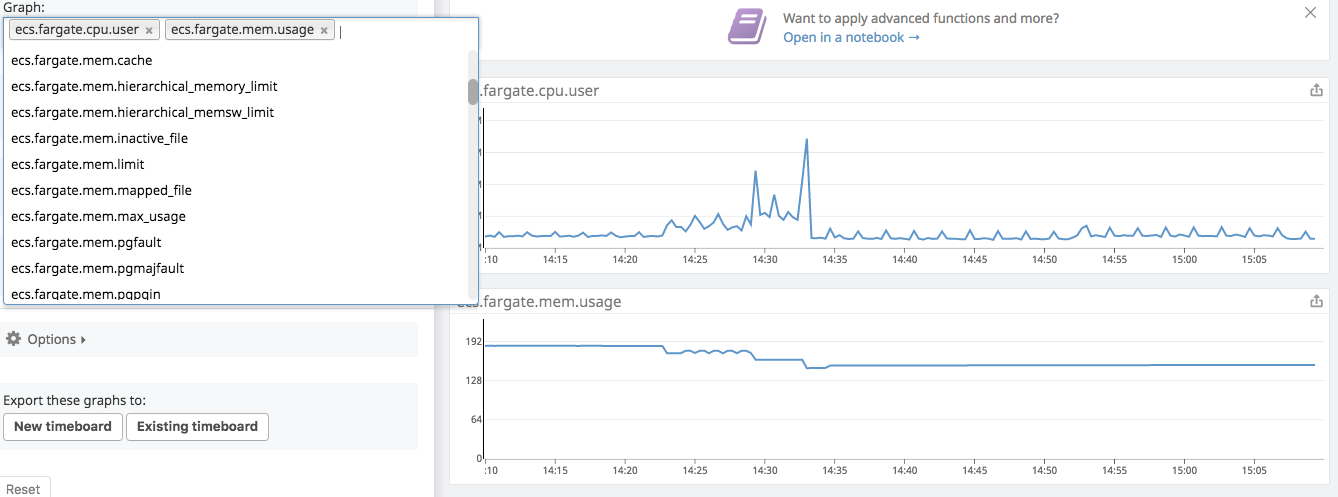Image resolution: width=1338 pixels, height=497 pixels.
Task: Click the metric list scrollbar handle
Action: pos(473,91)
